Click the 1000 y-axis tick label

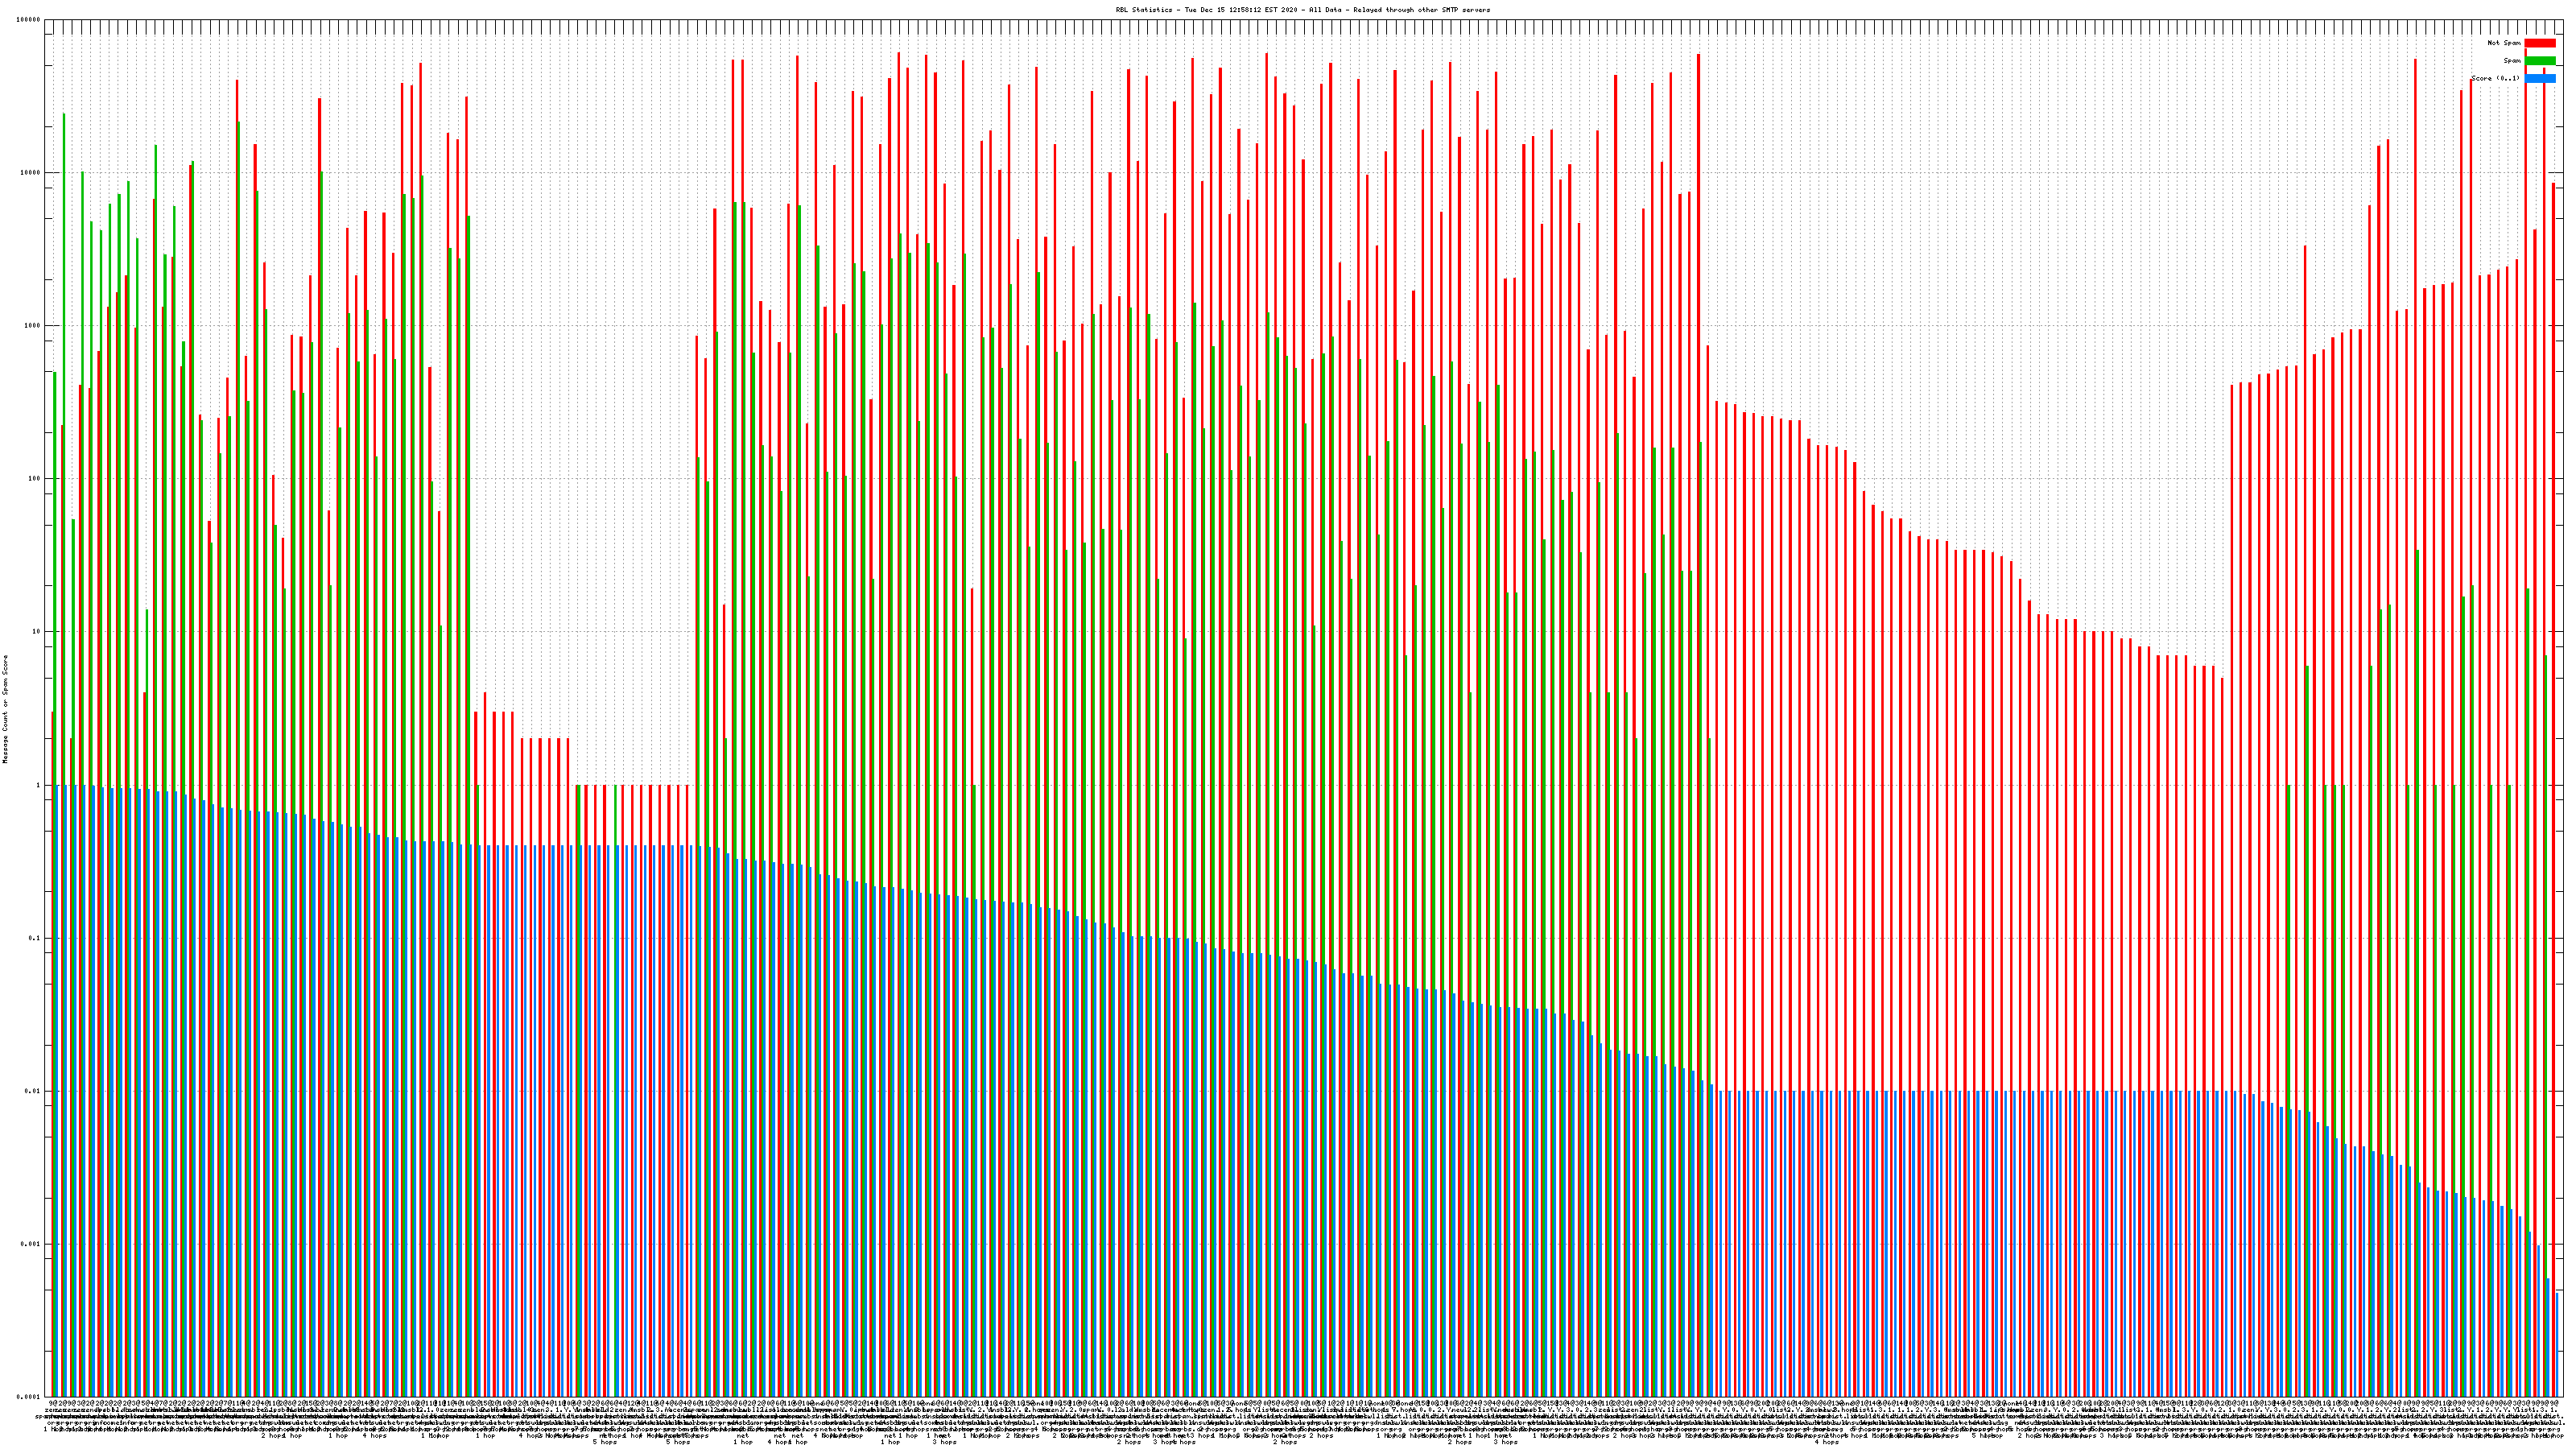pos(33,326)
